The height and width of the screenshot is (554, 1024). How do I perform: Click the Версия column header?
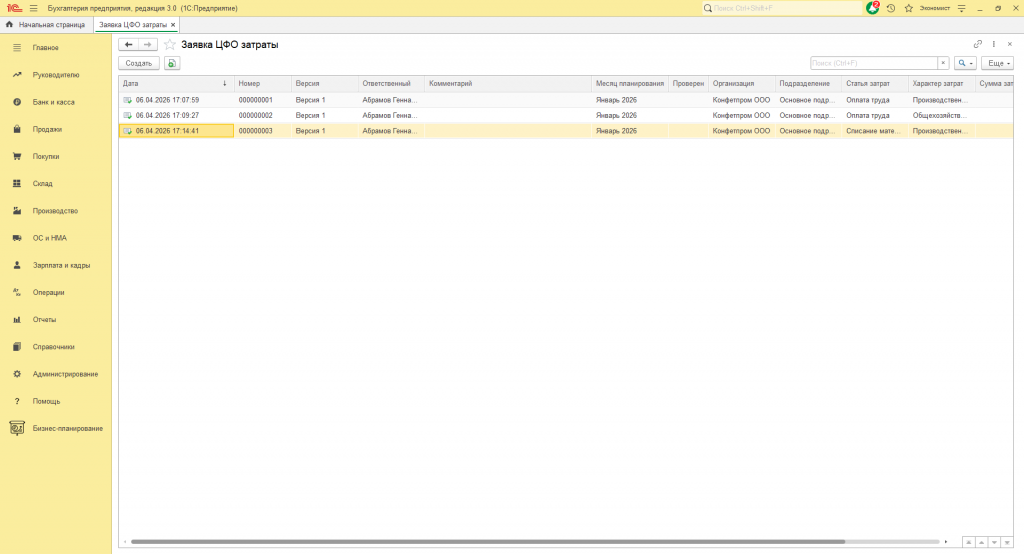click(x=325, y=84)
